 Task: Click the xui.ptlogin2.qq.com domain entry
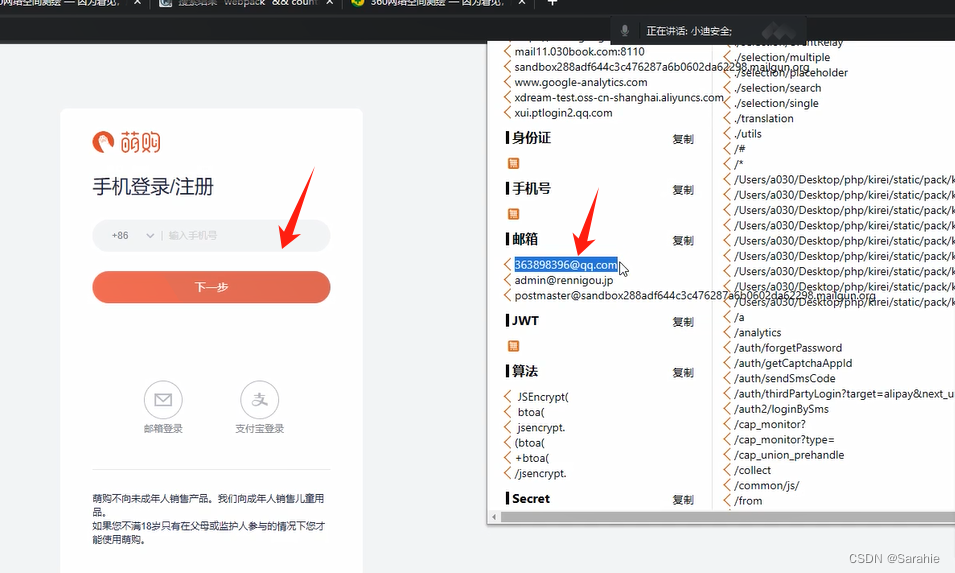563,113
